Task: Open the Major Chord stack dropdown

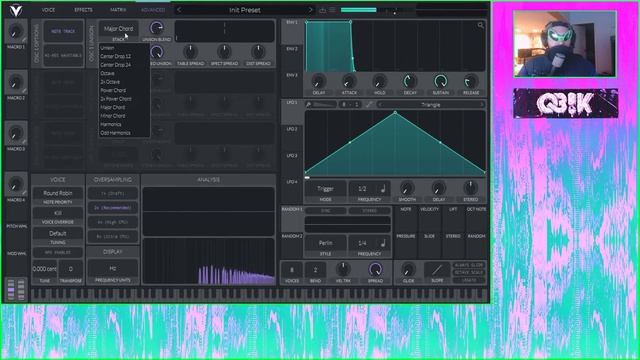Action: [x=118, y=29]
